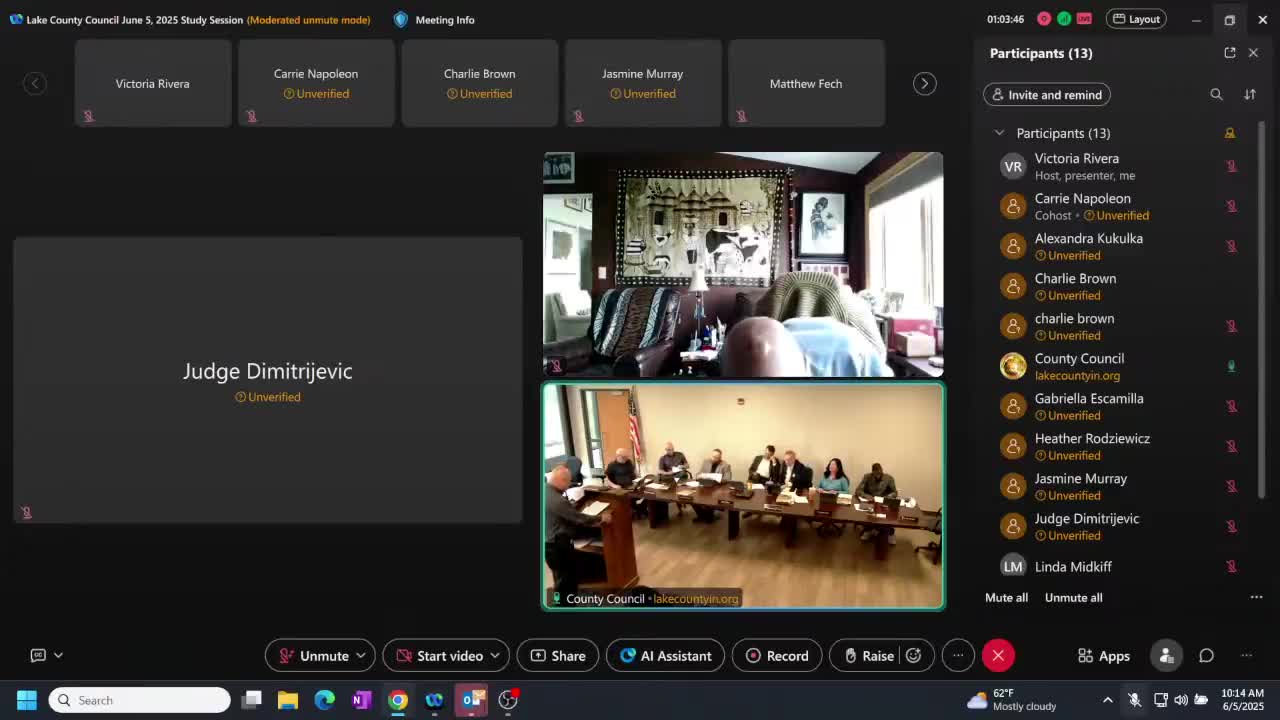Show next participants in the filmstrip

924,84
